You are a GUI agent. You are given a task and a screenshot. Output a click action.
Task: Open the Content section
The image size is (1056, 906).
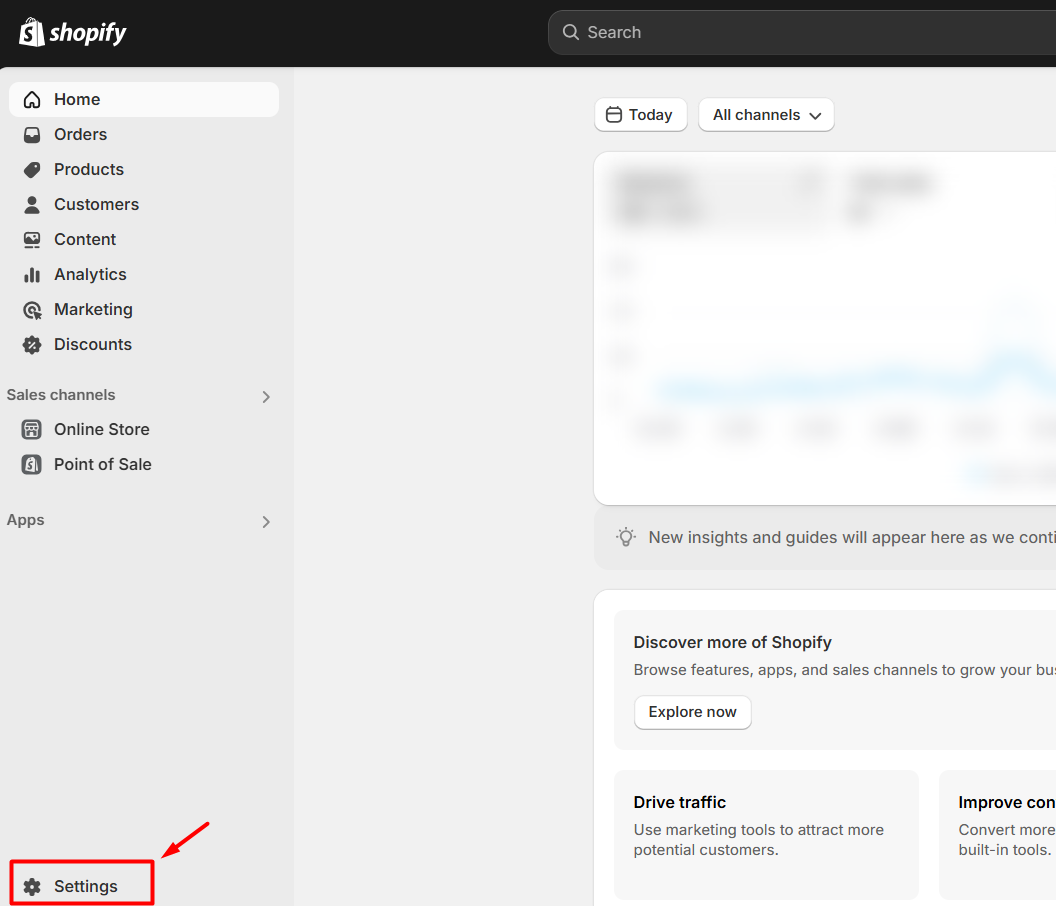(x=144, y=240)
